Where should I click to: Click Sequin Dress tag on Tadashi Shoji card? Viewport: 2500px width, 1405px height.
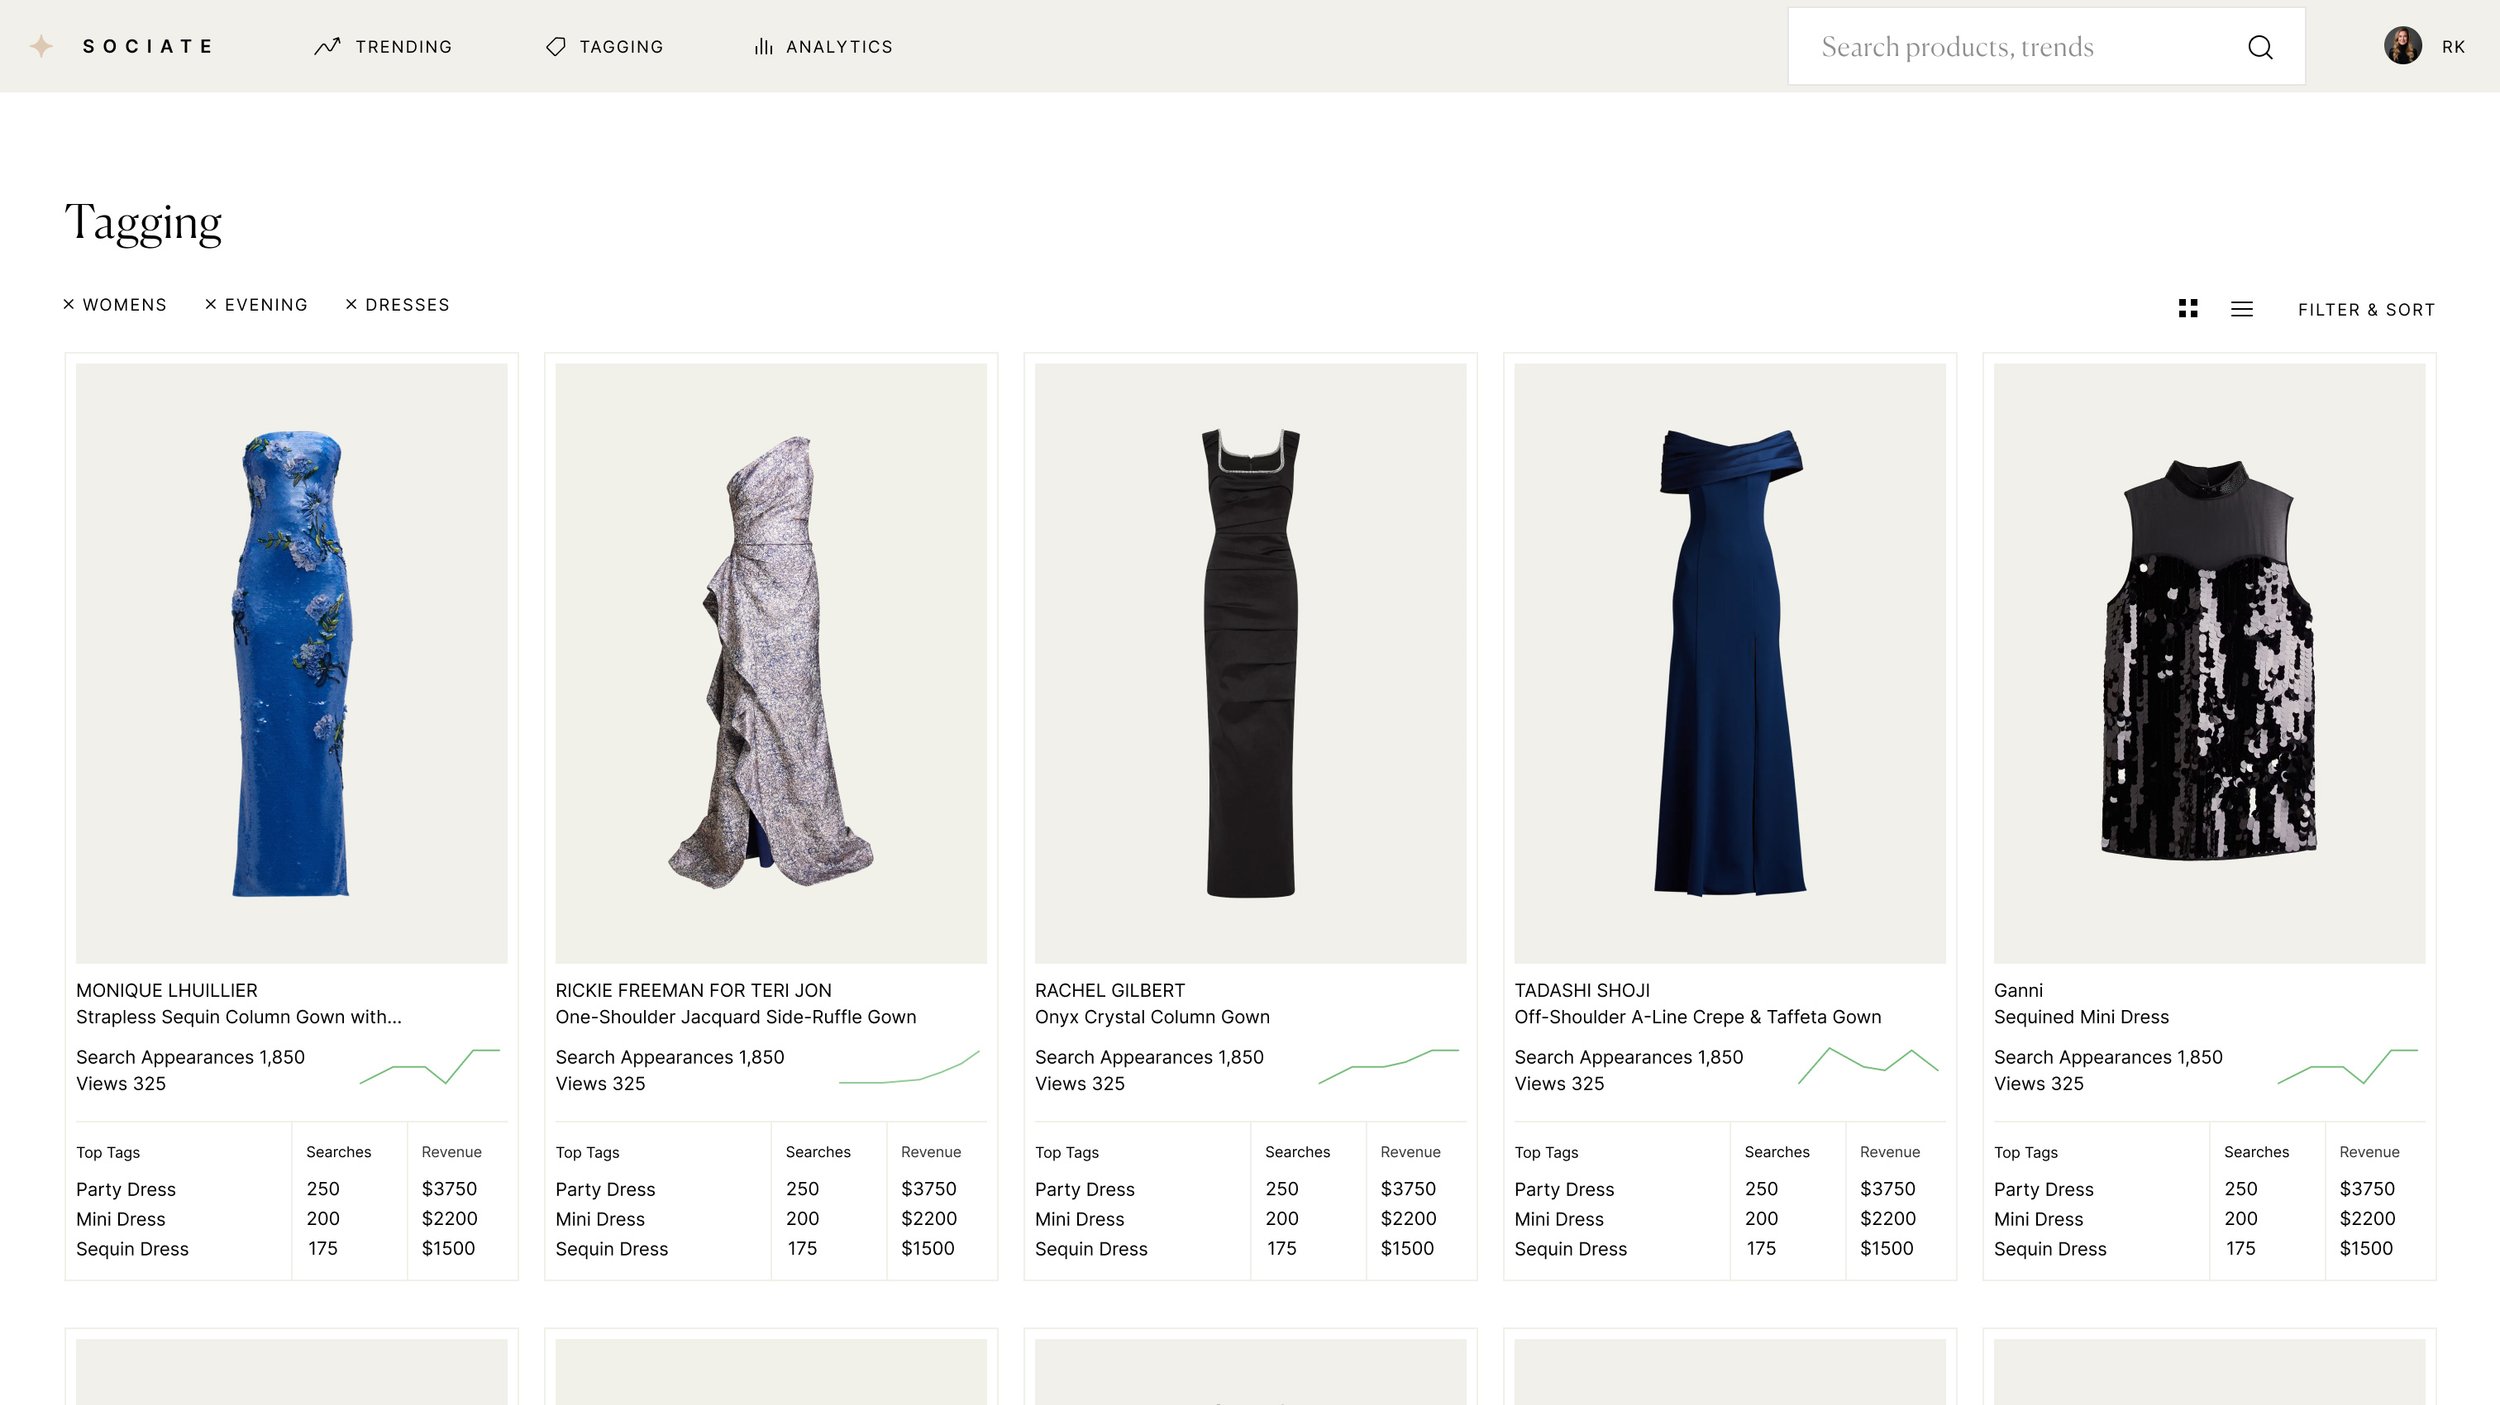pyautogui.click(x=1571, y=1249)
